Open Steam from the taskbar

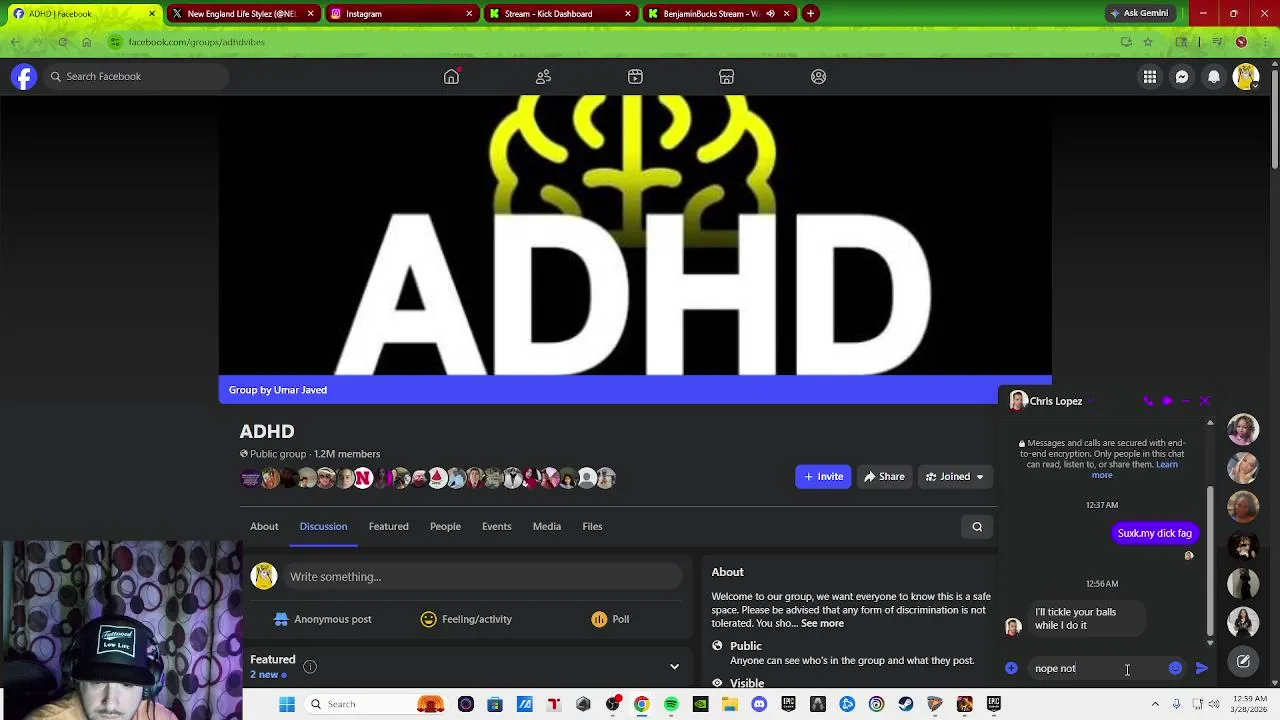(905, 704)
